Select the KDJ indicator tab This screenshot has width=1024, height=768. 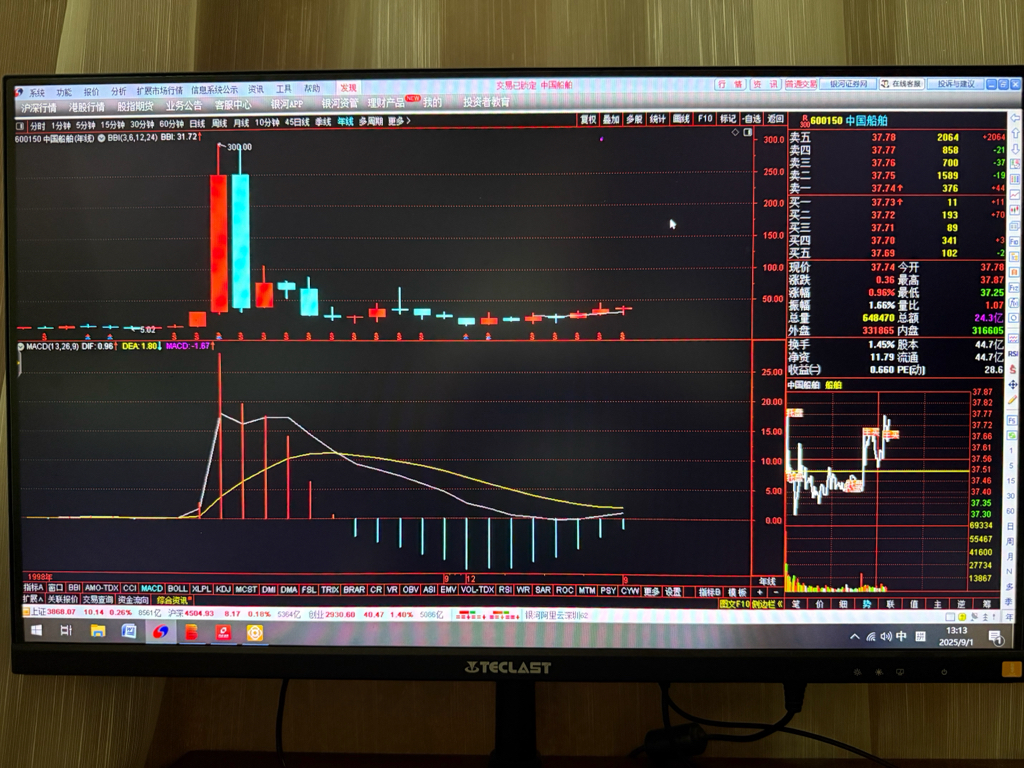point(223,589)
